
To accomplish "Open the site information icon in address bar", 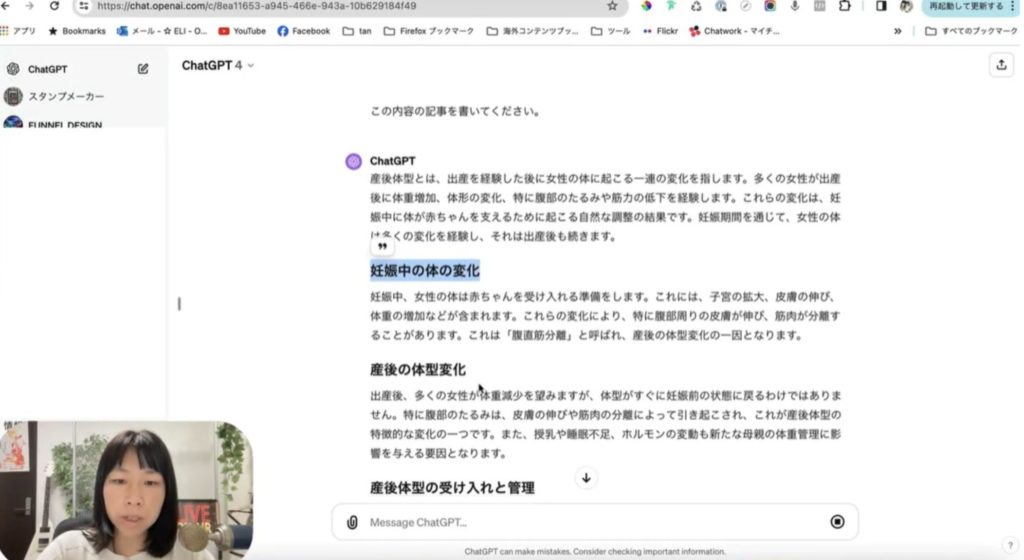I will [84, 6].
